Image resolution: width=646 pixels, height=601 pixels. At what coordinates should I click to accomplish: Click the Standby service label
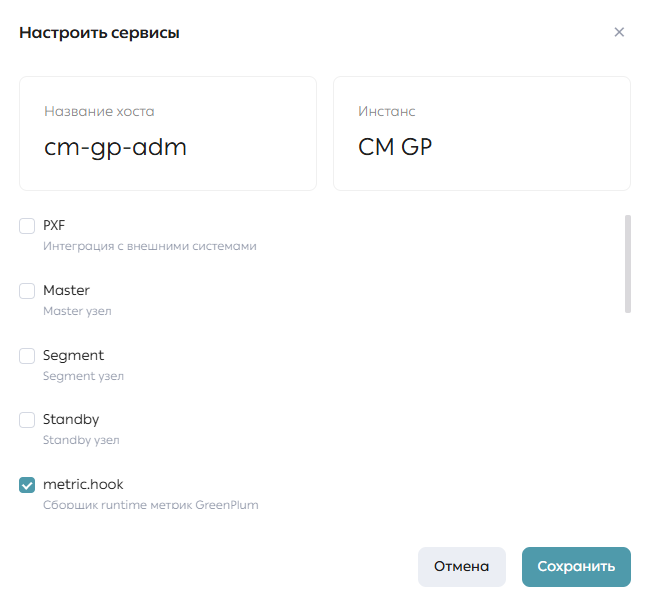[71, 420]
